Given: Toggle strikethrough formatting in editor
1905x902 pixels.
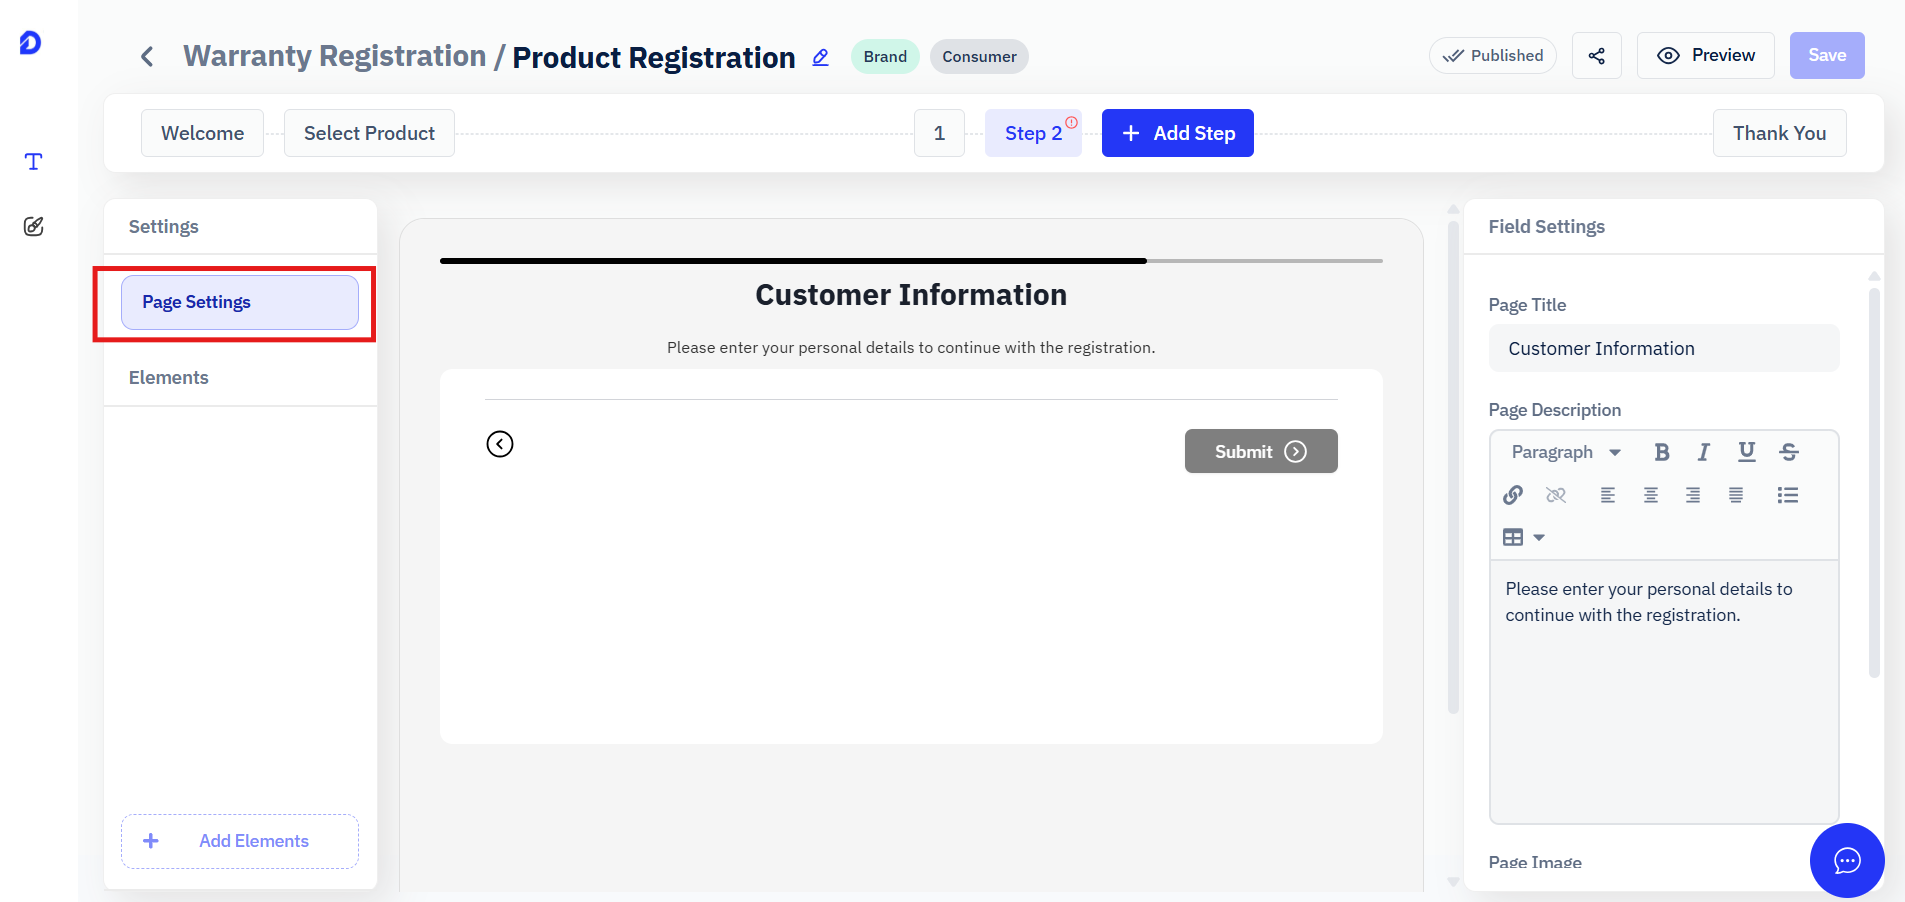Looking at the screenshot, I should (x=1789, y=452).
